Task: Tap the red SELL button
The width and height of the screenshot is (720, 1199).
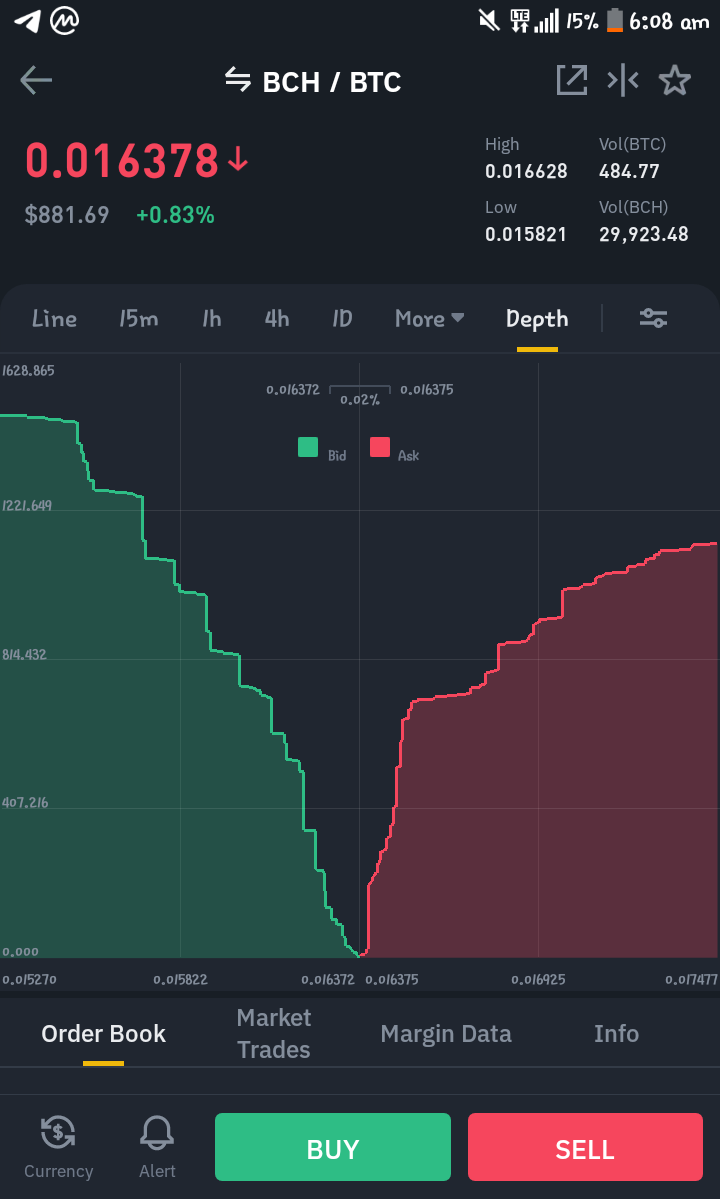Action: (585, 1147)
